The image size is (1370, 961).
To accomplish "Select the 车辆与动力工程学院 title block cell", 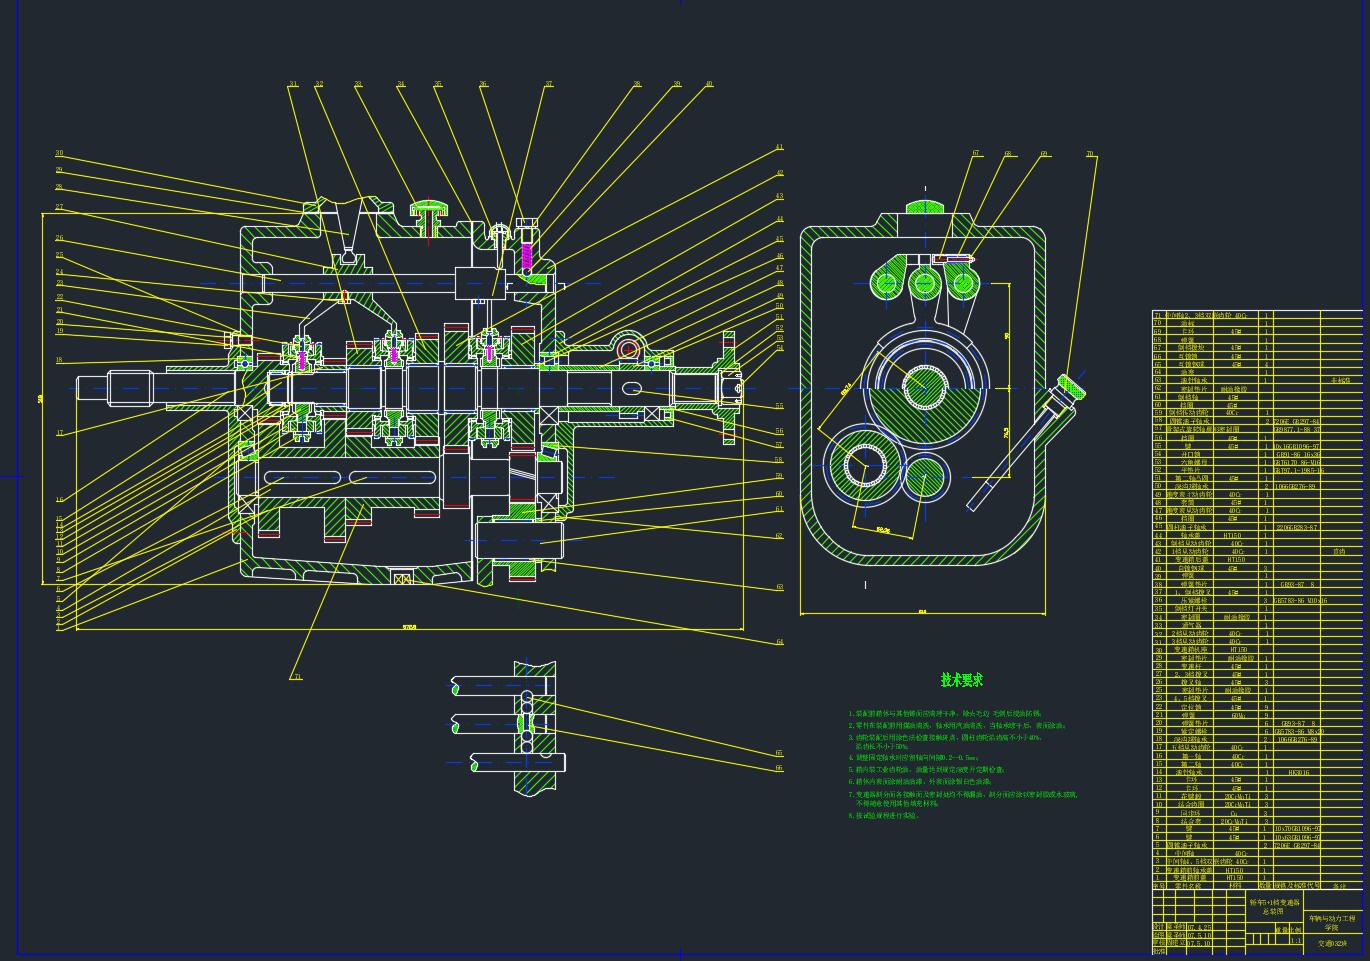I will coord(1331,922).
